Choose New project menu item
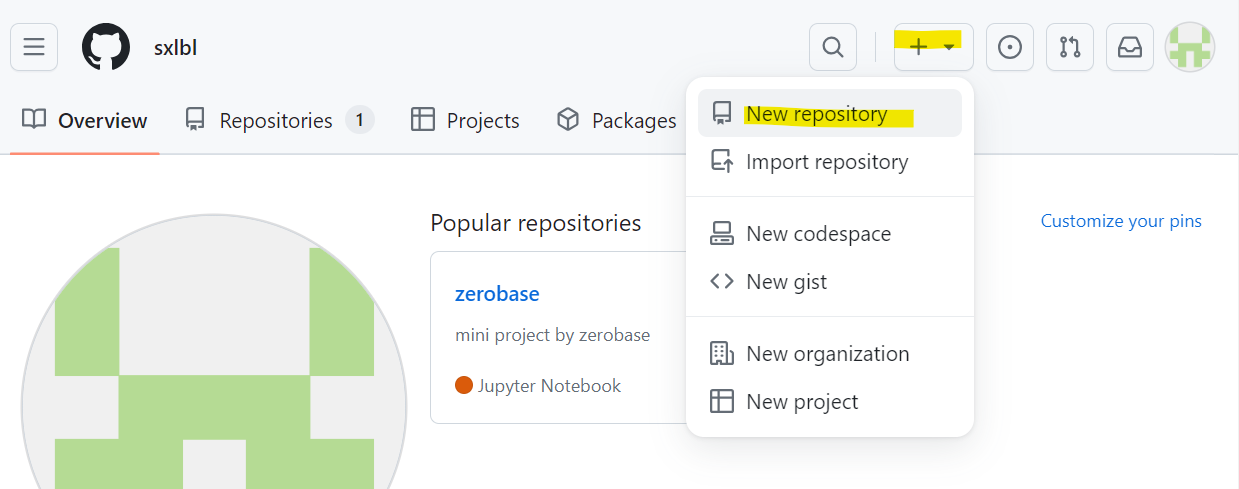 pyautogui.click(x=802, y=402)
